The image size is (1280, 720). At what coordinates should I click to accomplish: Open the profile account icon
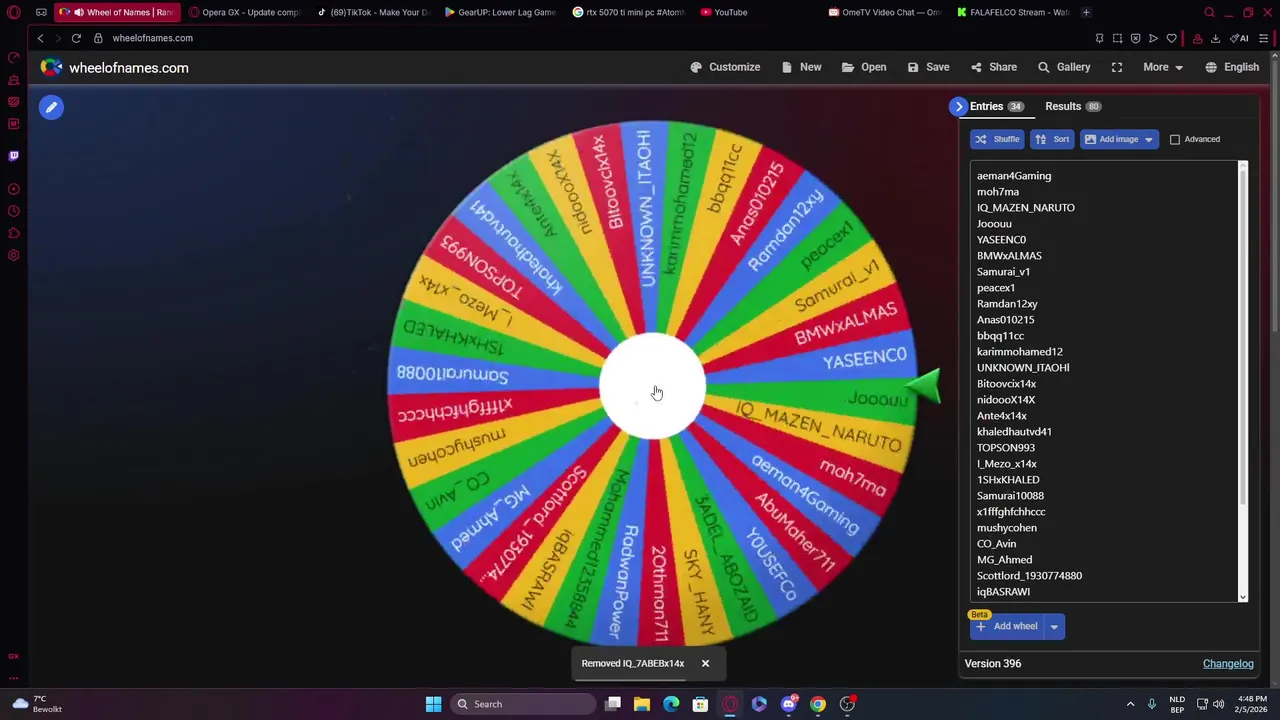[x=1197, y=38]
